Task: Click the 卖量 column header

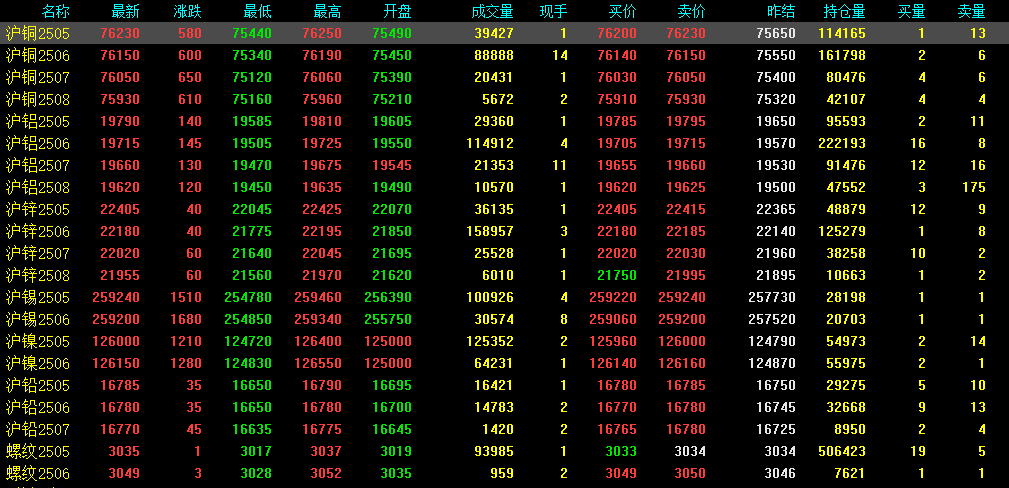Action: [972, 11]
